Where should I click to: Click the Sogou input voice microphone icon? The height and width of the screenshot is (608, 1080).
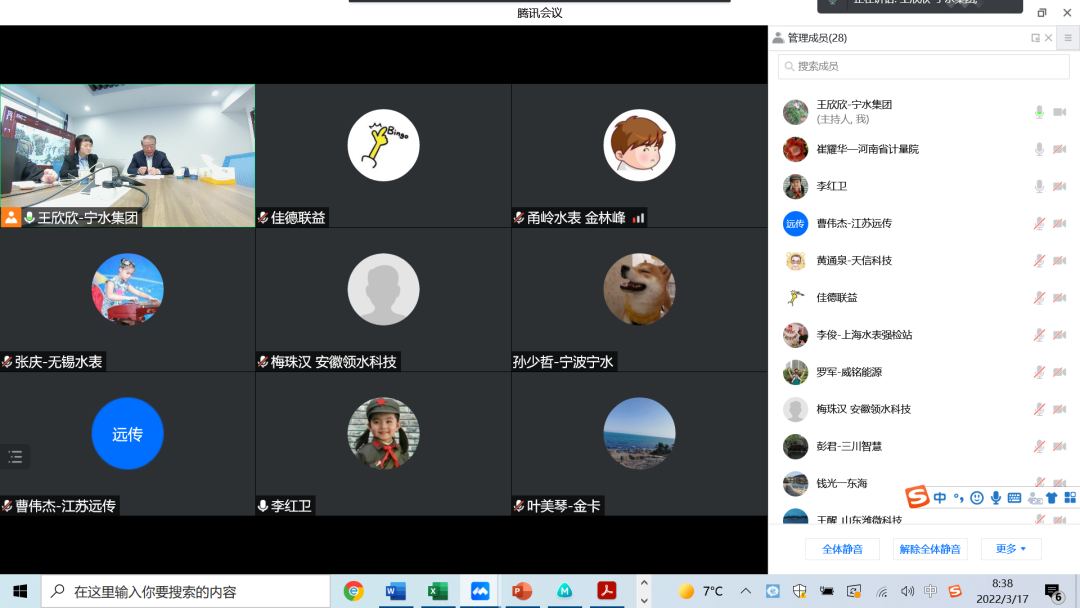pyautogui.click(x=996, y=498)
